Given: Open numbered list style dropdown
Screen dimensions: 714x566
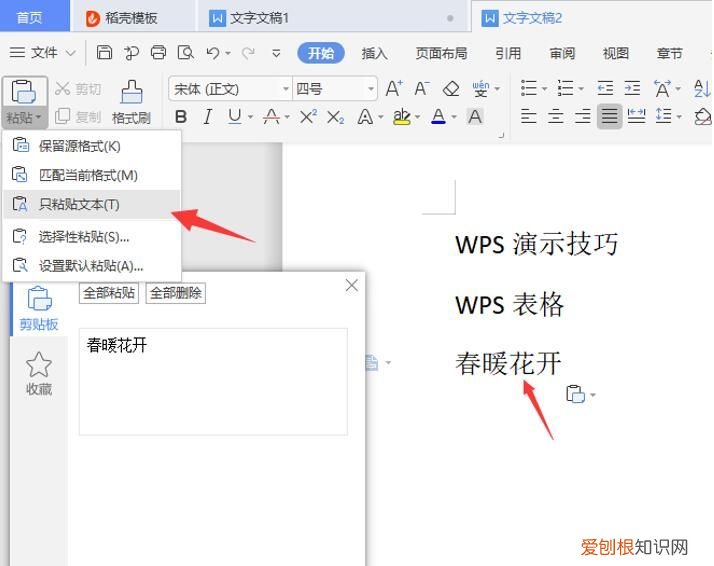Looking at the screenshot, I should (x=581, y=88).
